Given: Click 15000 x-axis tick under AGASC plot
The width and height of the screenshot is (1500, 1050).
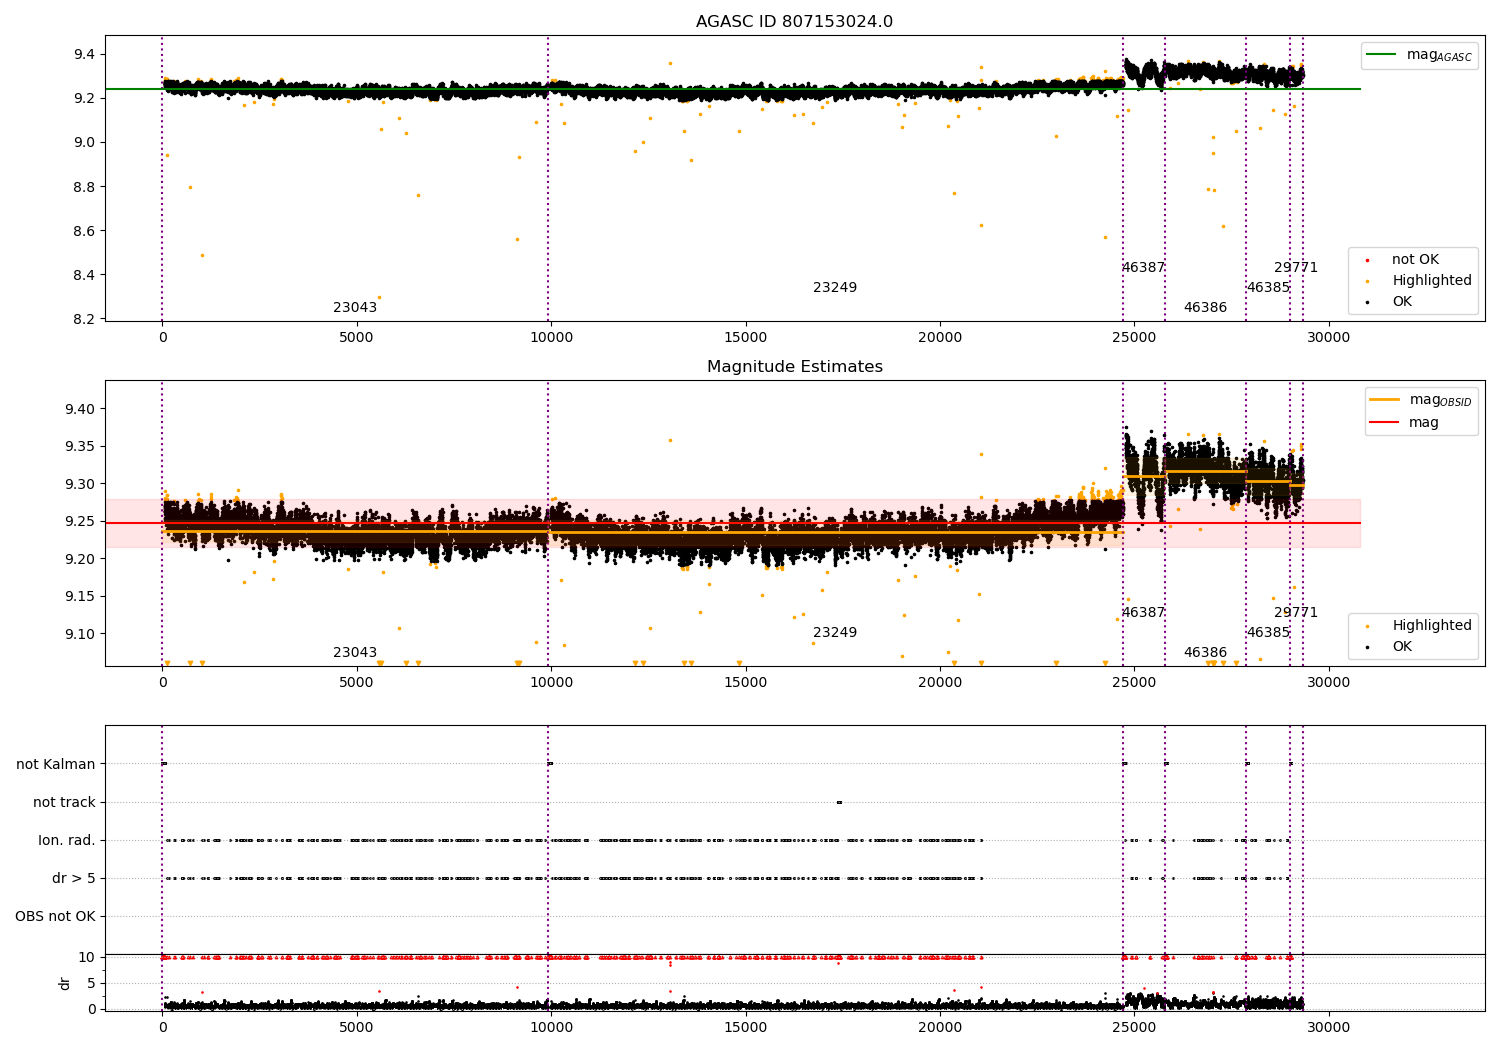Looking at the screenshot, I should 746,338.
